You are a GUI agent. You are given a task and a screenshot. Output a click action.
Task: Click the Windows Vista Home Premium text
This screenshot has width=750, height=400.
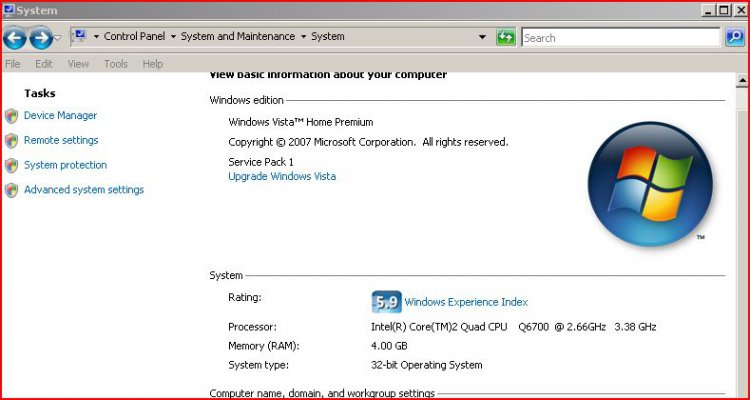click(x=300, y=122)
